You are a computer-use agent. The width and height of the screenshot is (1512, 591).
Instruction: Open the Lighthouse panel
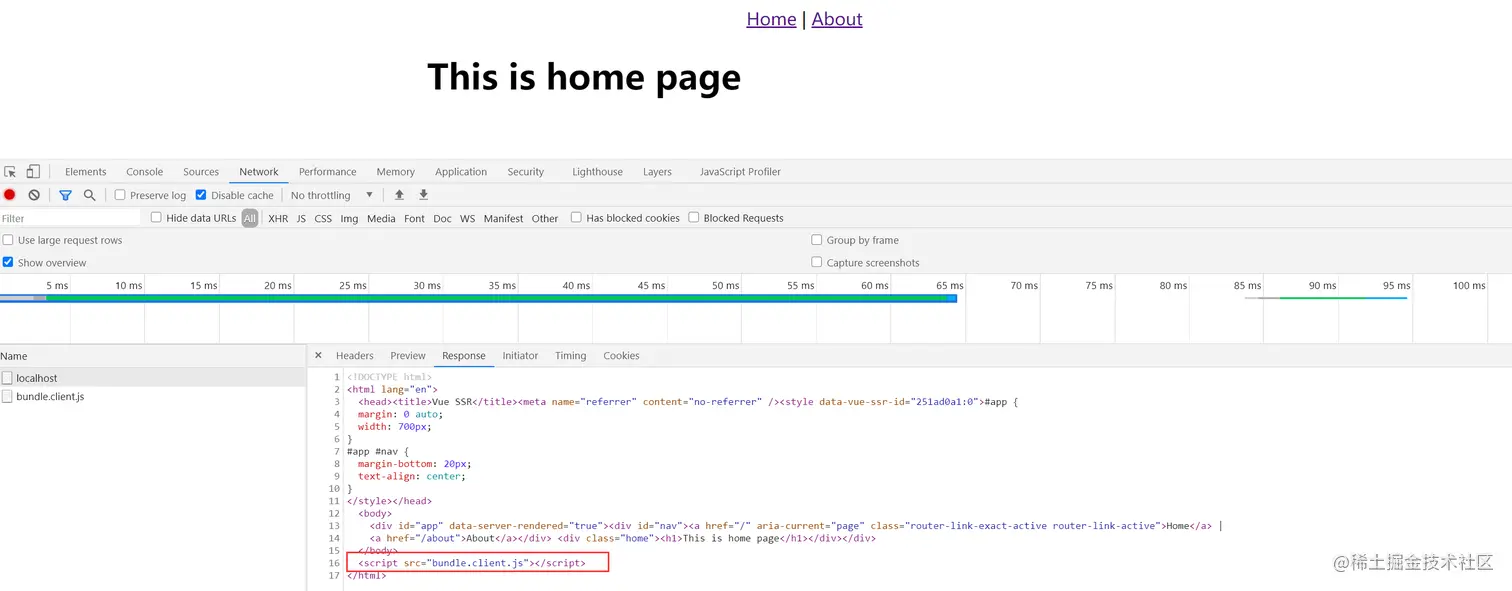coord(598,172)
